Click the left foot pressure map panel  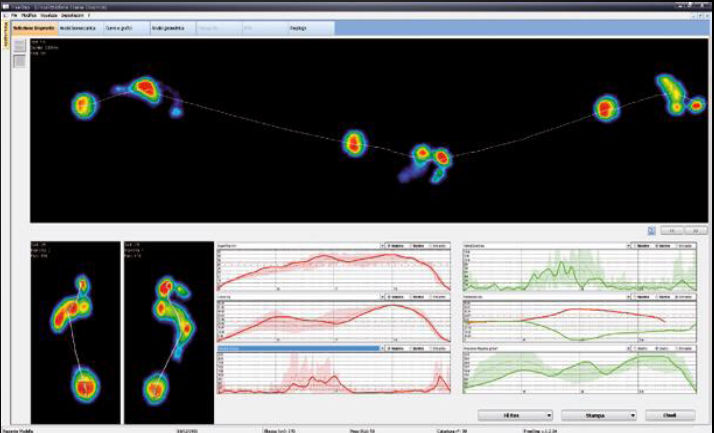[76, 333]
